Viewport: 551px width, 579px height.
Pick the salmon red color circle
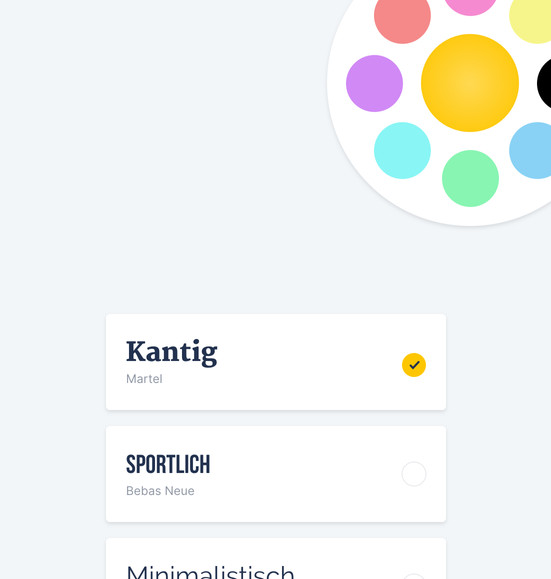pyautogui.click(x=402, y=17)
